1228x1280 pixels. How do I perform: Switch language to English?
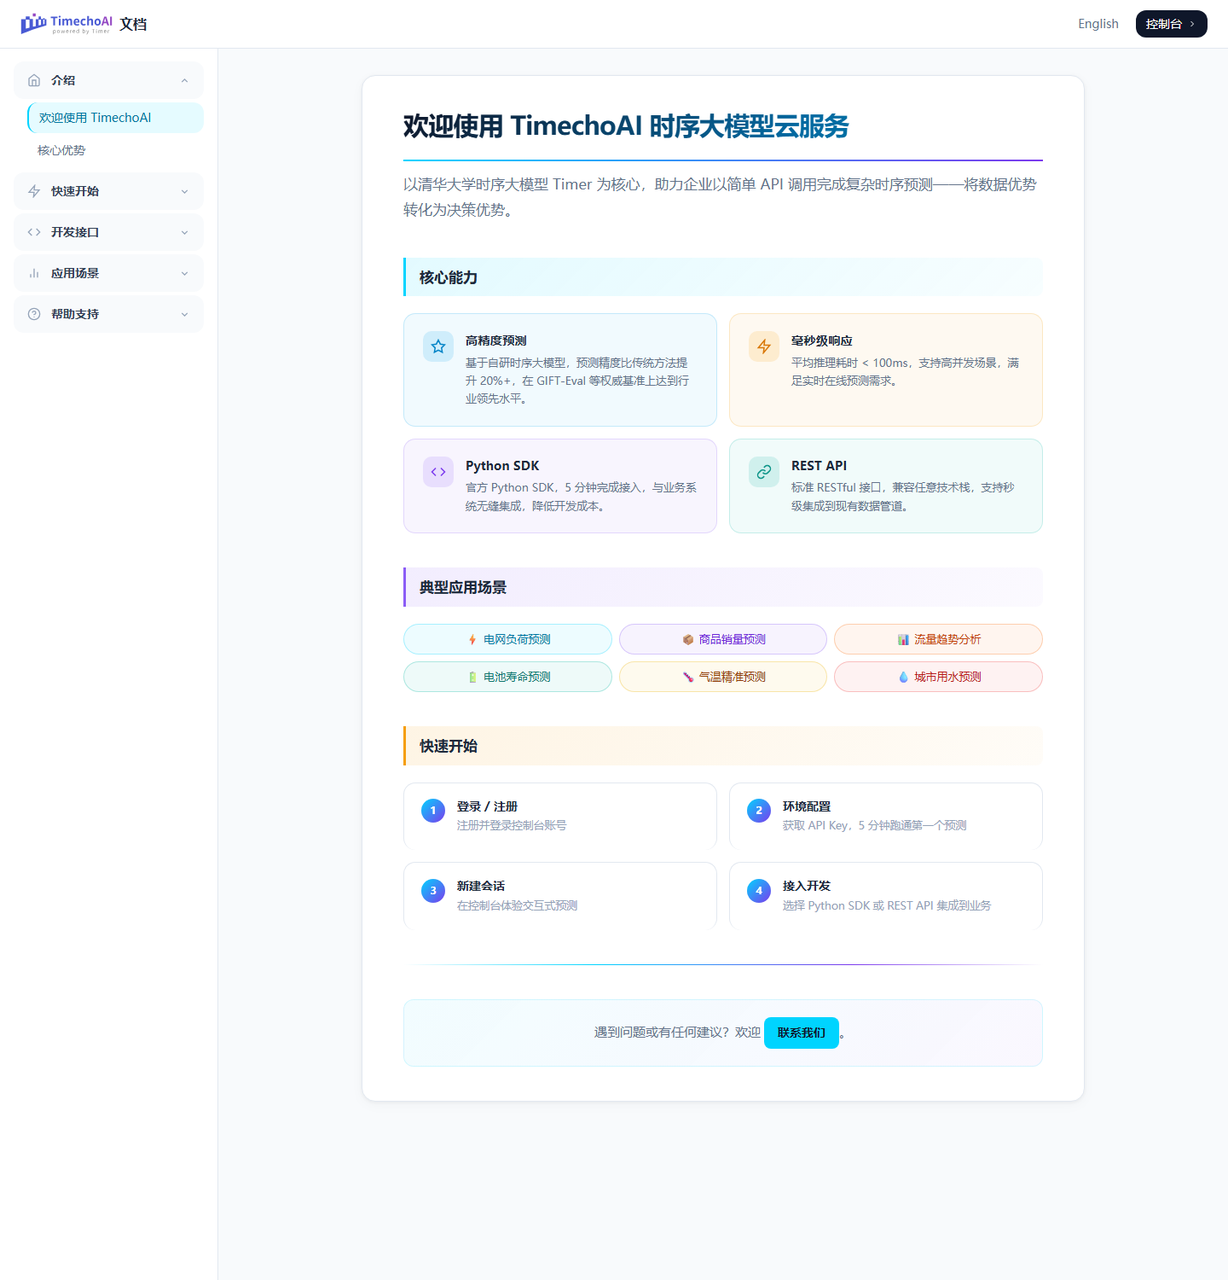1098,23
